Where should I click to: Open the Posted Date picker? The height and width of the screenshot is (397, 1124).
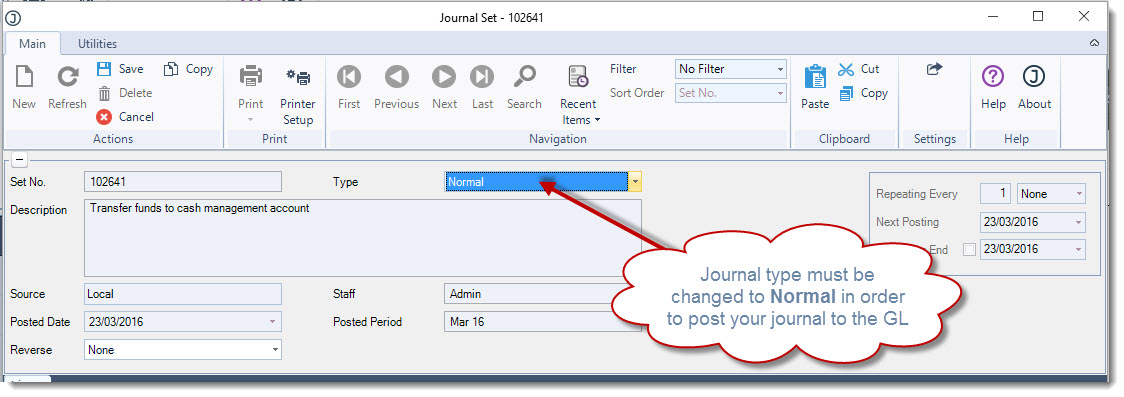click(x=272, y=322)
